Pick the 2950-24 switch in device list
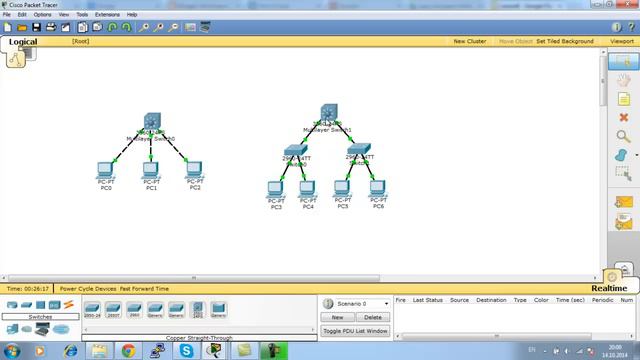The height and width of the screenshot is (360, 640). pos(92,309)
